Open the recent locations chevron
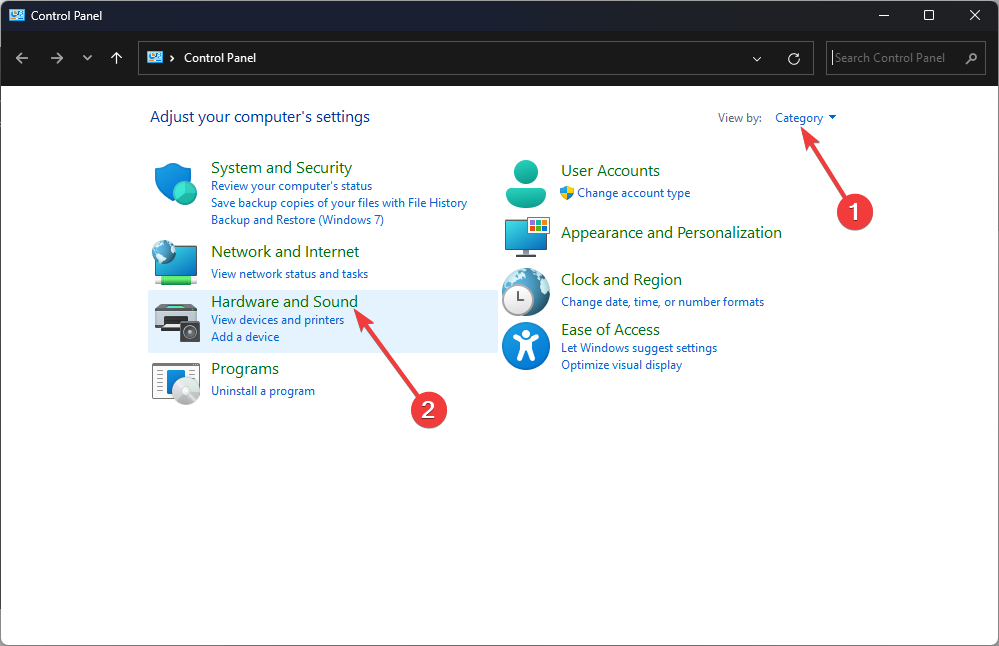 coord(87,58)
